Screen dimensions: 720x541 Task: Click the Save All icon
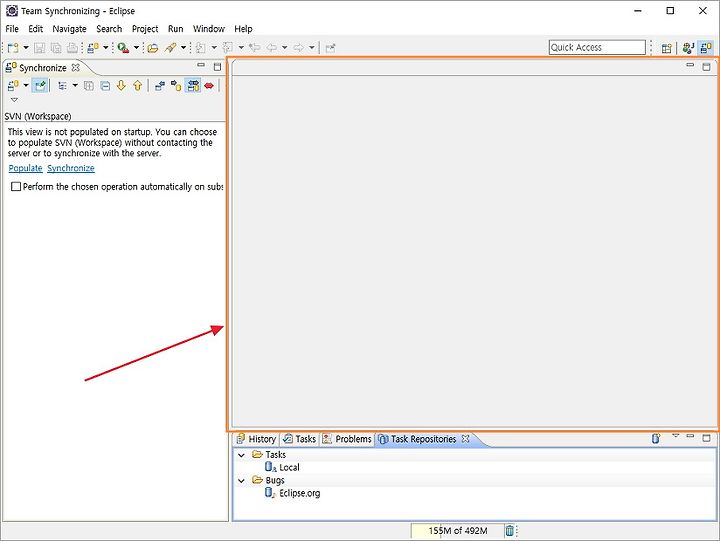(x=56, y=48)
